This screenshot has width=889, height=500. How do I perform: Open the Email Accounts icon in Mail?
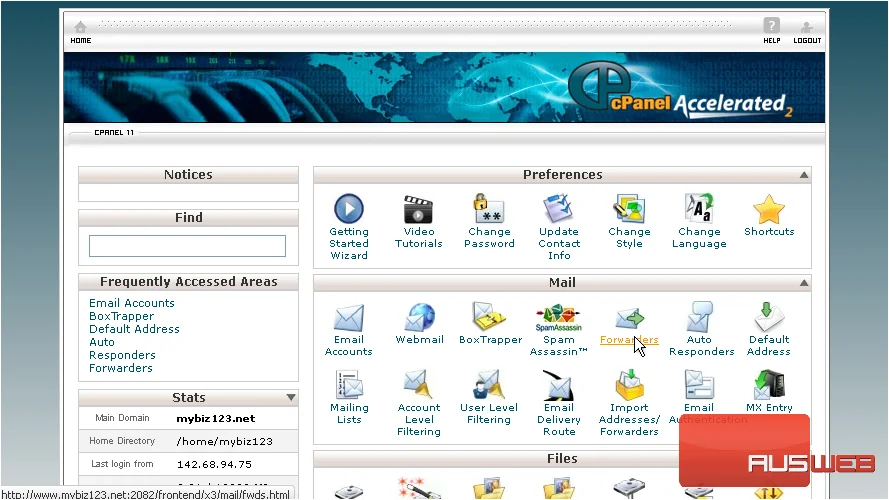349,317
